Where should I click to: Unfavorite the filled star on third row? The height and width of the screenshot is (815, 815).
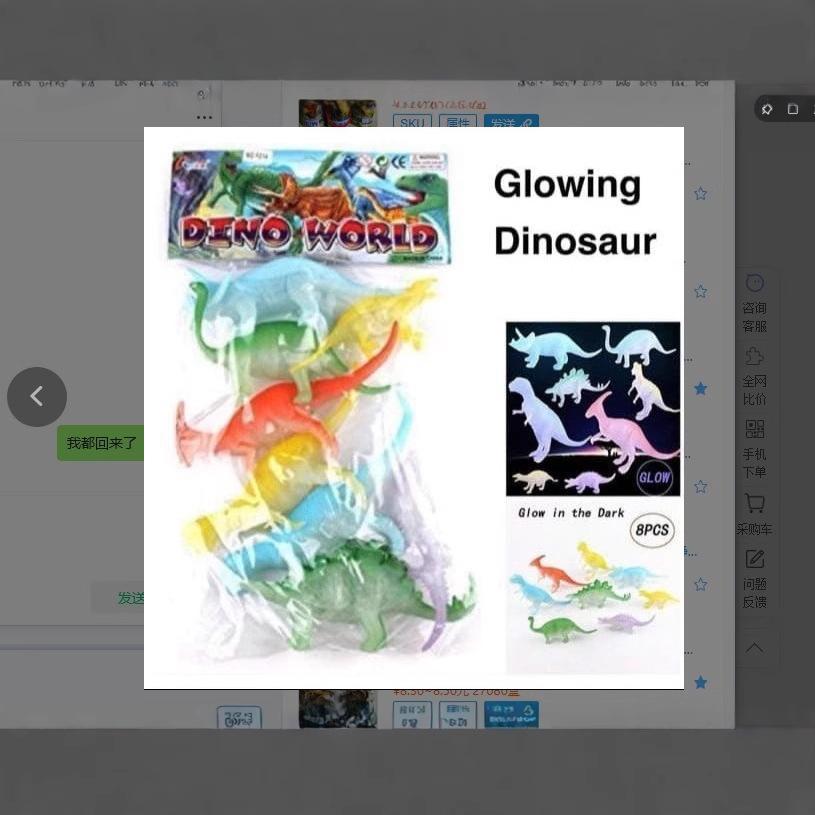[700, 389]
